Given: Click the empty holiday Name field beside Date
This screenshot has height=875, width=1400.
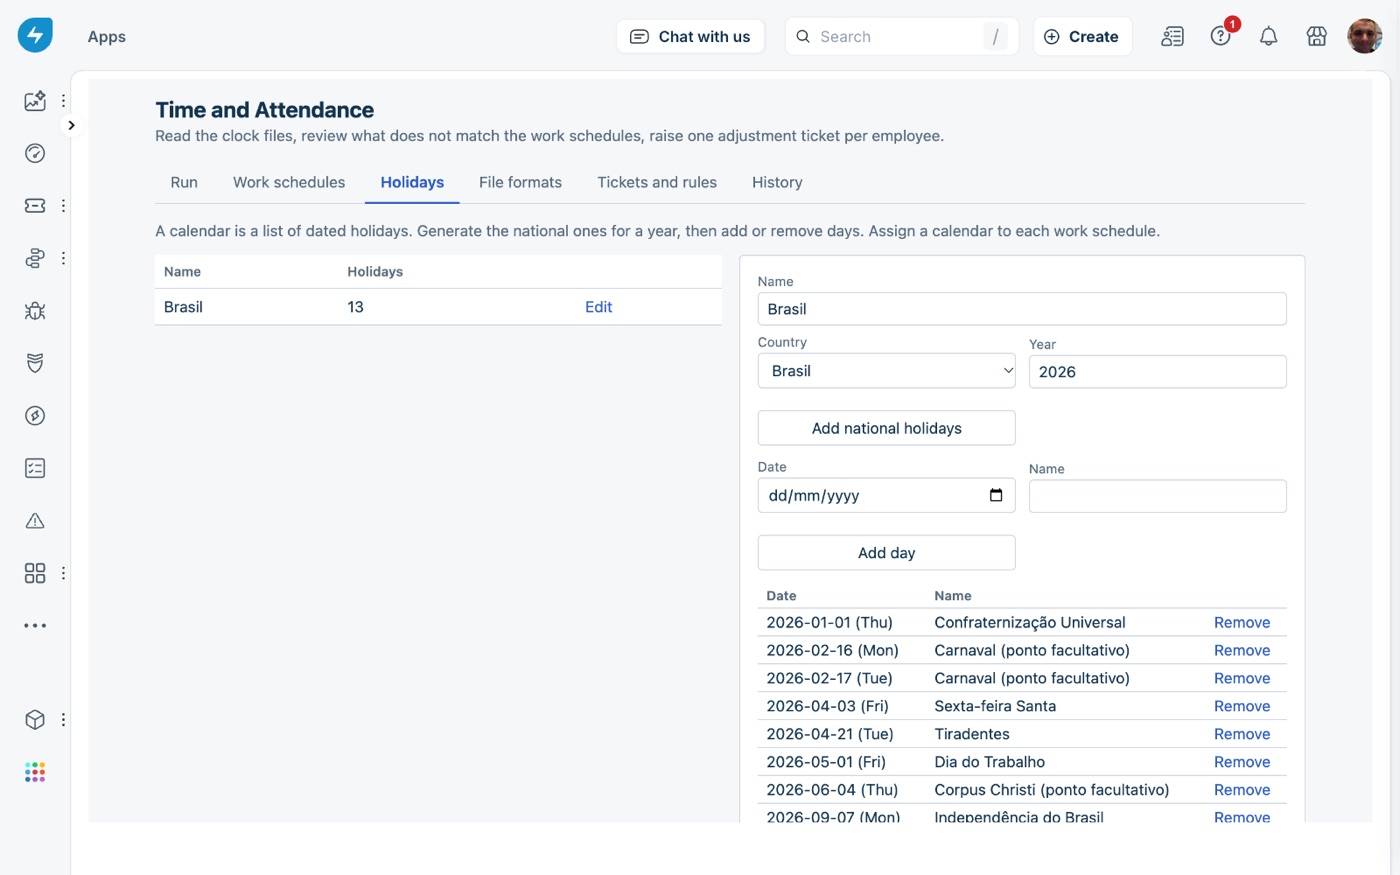Looking at the screenshot, I should click(1158, 496).
